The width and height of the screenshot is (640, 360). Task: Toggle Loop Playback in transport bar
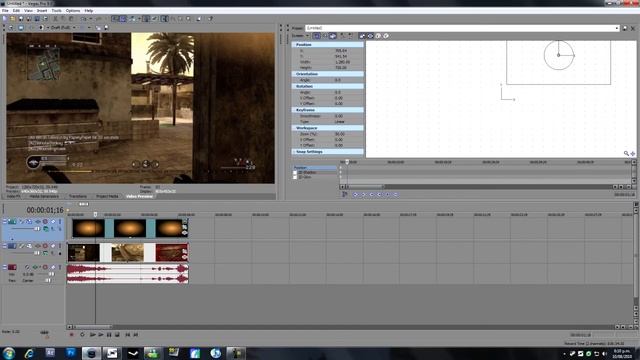pyautogui.click(x=82, y=335)
